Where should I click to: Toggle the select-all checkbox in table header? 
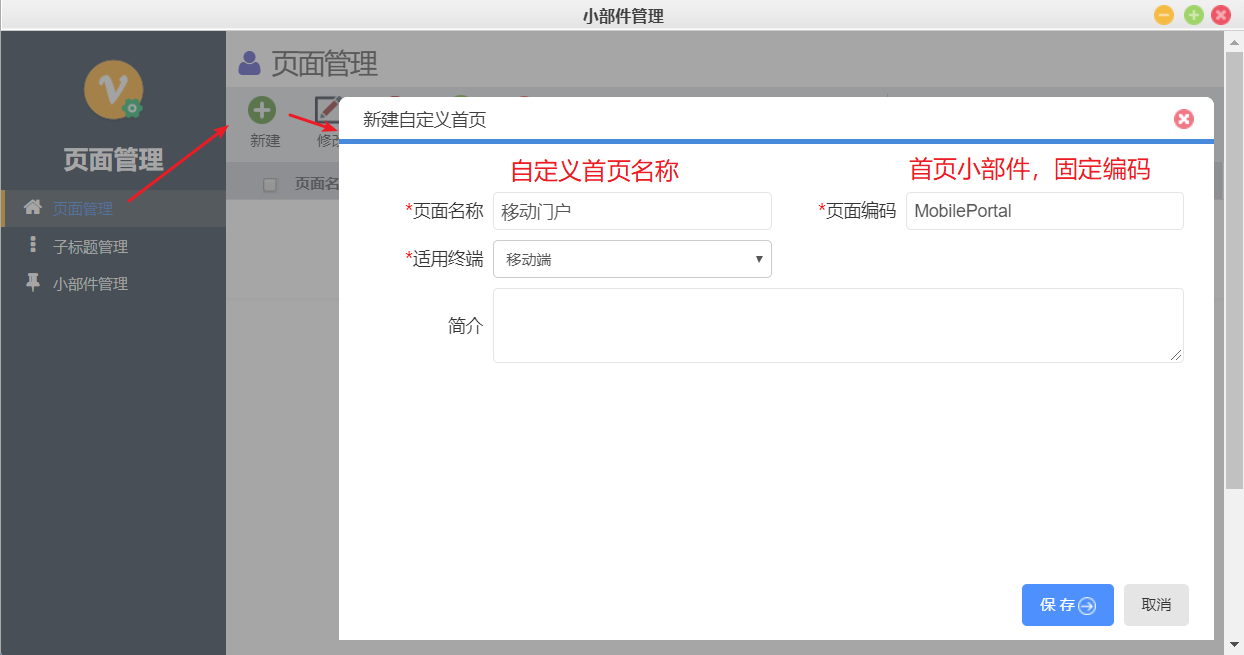269,185
